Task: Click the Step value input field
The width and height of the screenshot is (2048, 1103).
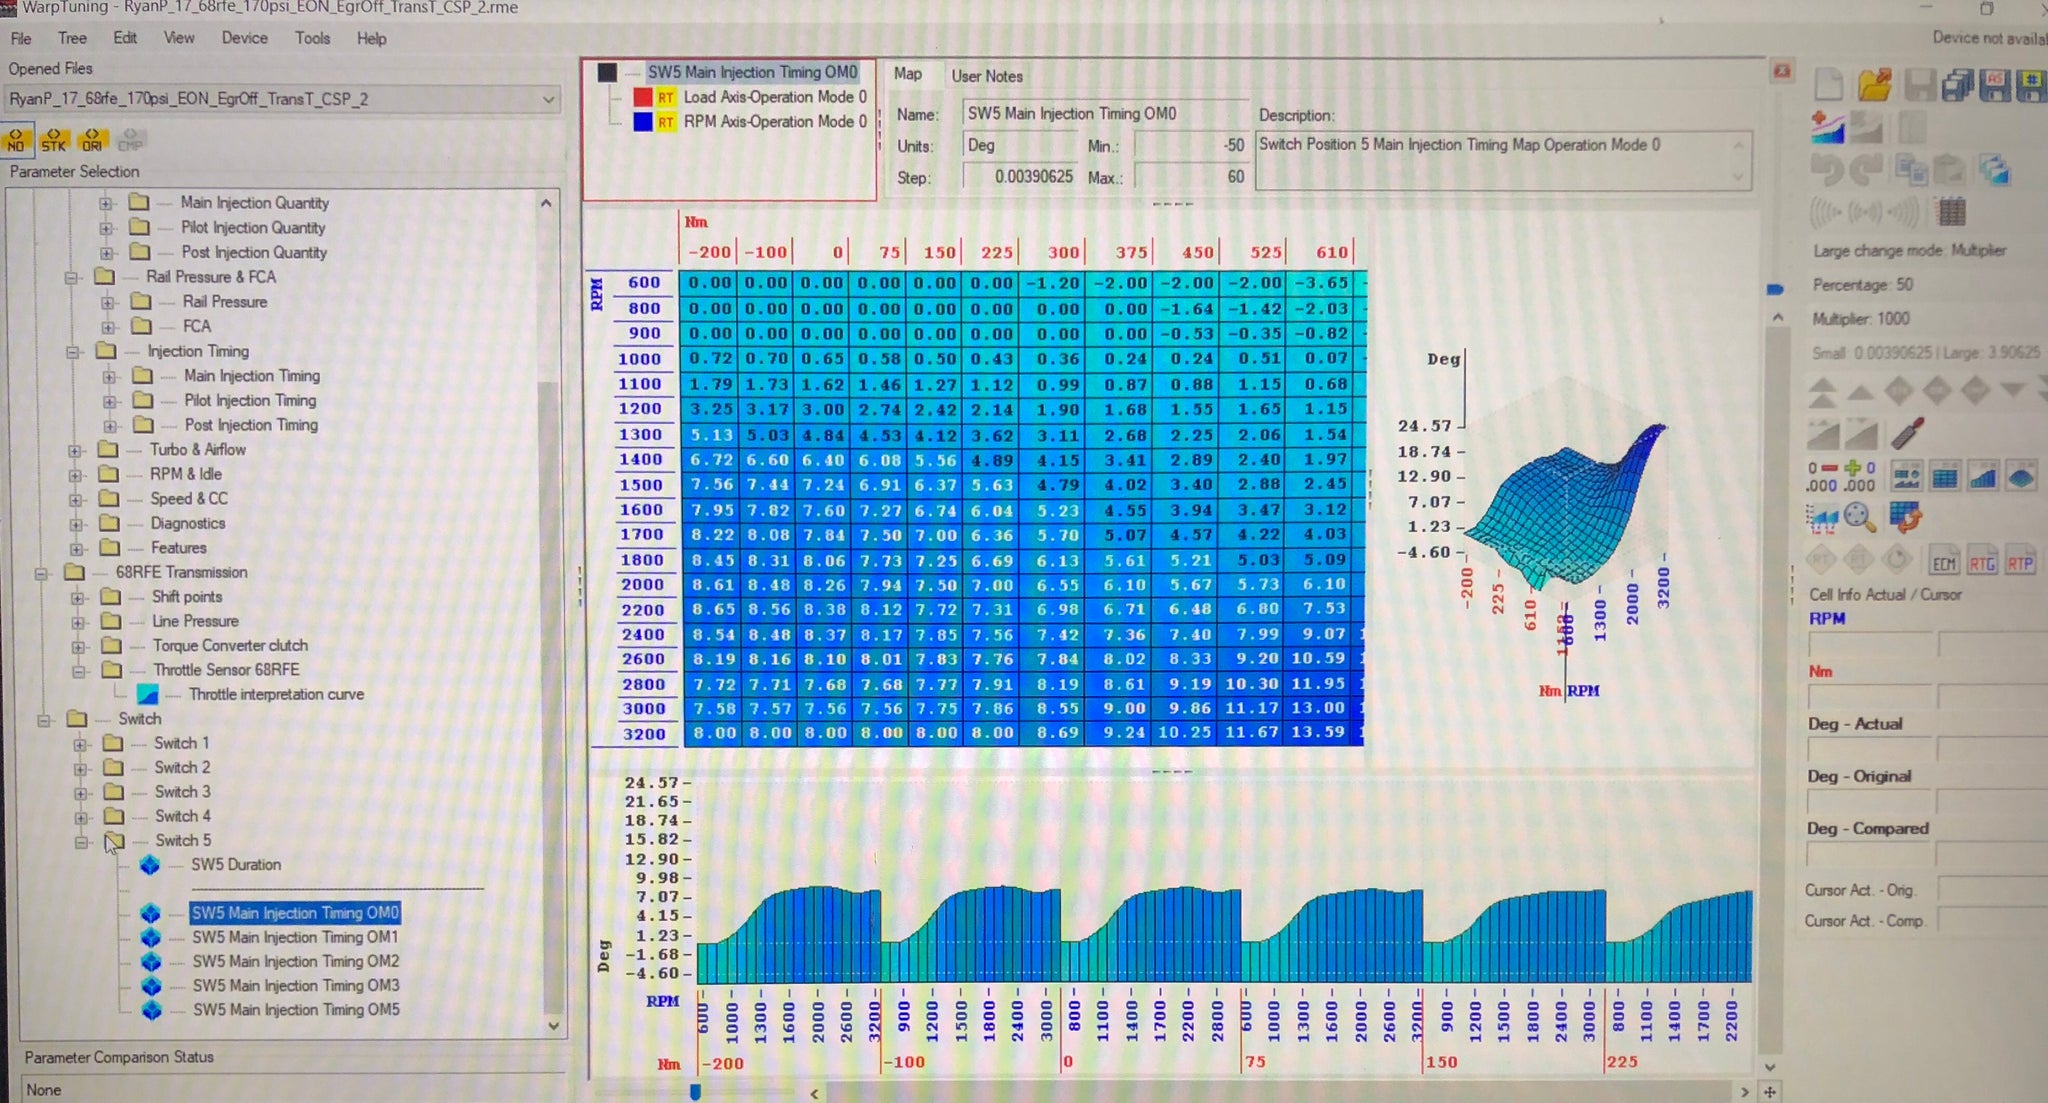Action: coord(1020,177)
